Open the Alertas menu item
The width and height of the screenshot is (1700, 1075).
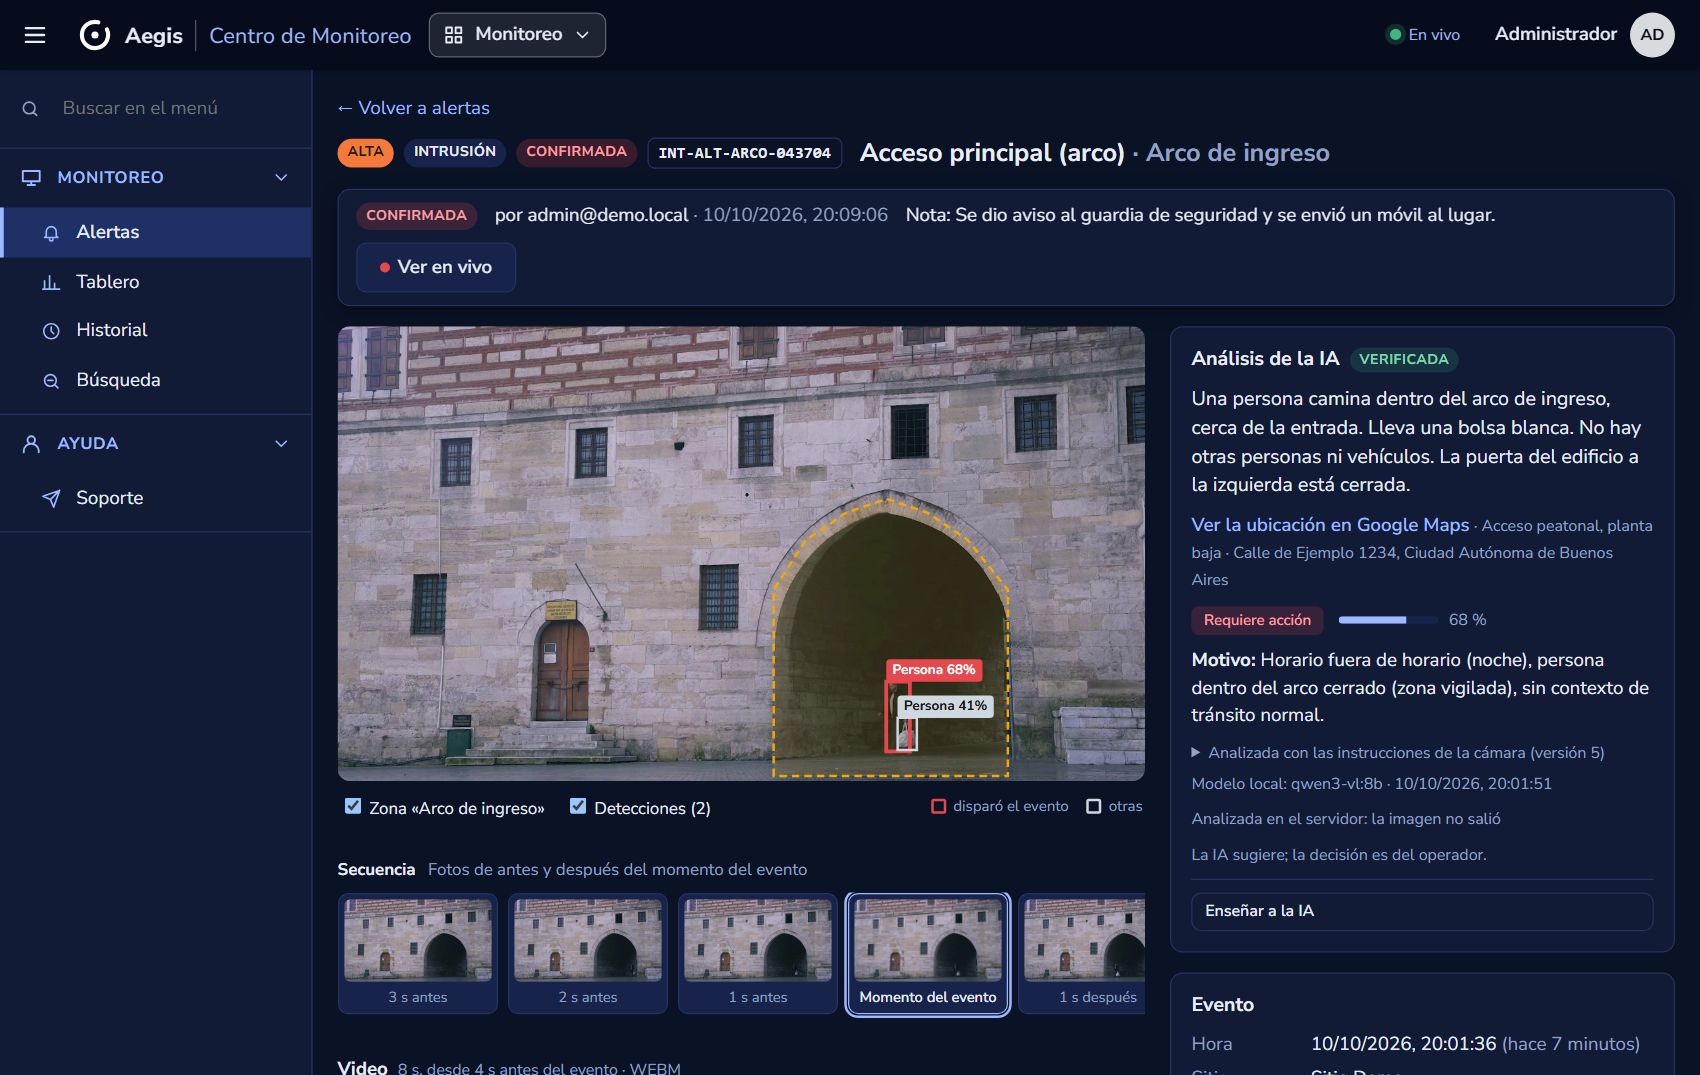(x=156, y=232)
